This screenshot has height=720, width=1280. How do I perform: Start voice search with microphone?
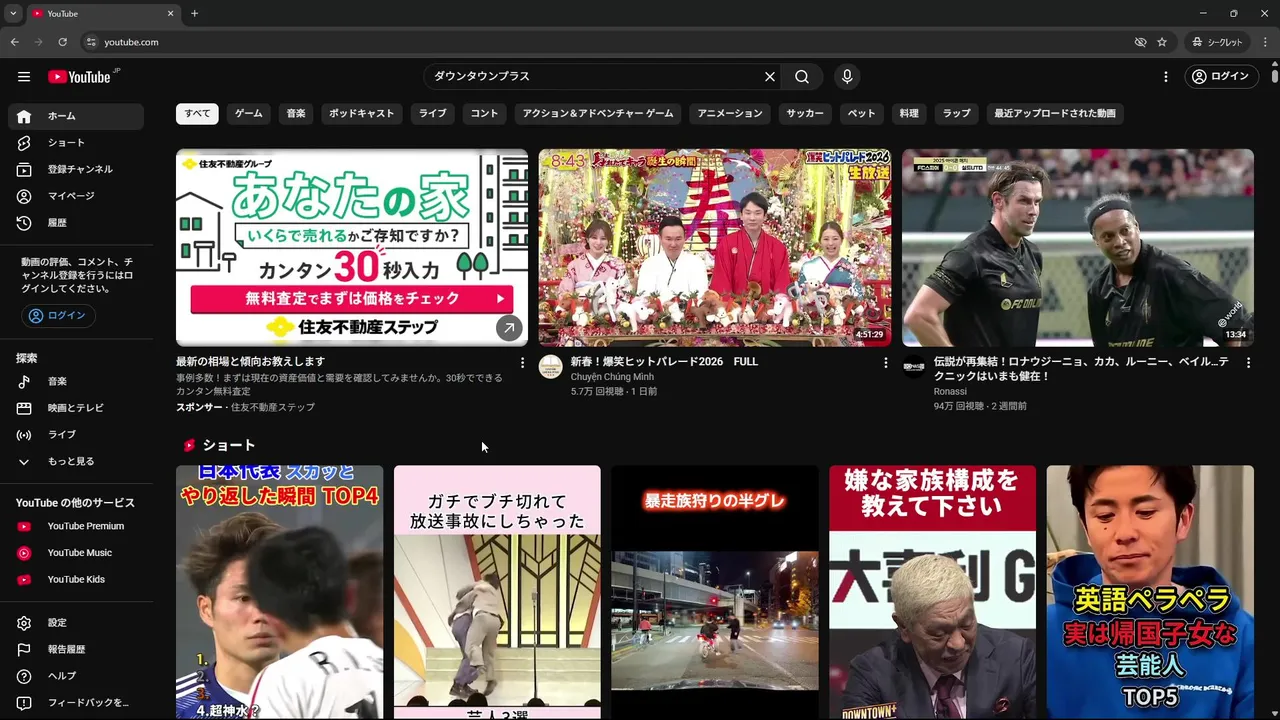coord(847,77)
